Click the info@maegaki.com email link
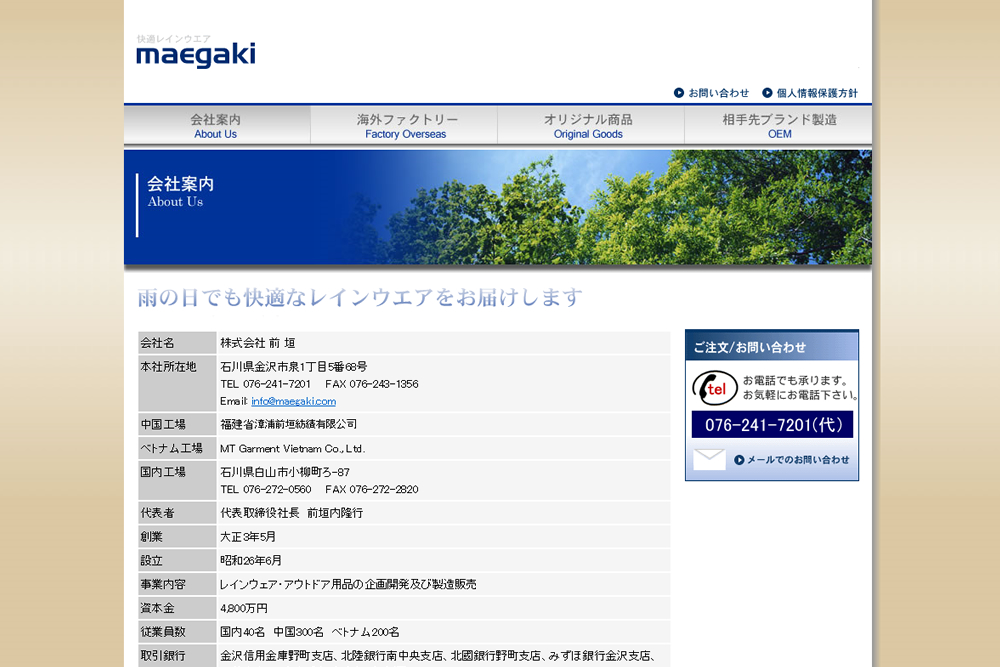The height and width of the screenshot is (667, 1000). click(x=293, y=401)
